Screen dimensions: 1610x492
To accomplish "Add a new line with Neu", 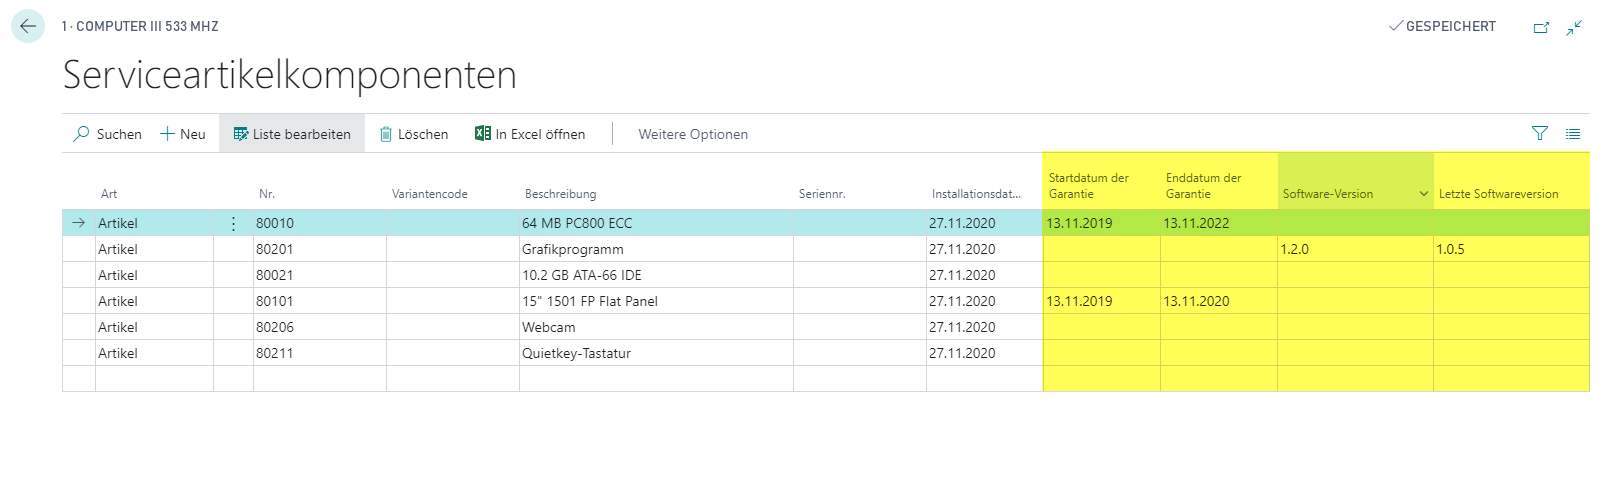I will pos(183,134).
